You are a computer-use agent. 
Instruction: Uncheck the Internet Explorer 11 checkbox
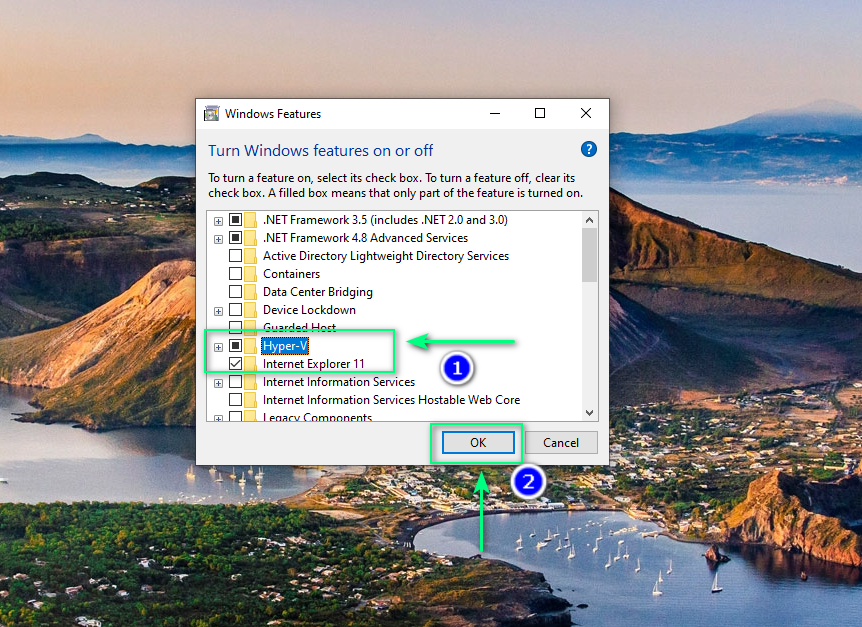point(235,364)
